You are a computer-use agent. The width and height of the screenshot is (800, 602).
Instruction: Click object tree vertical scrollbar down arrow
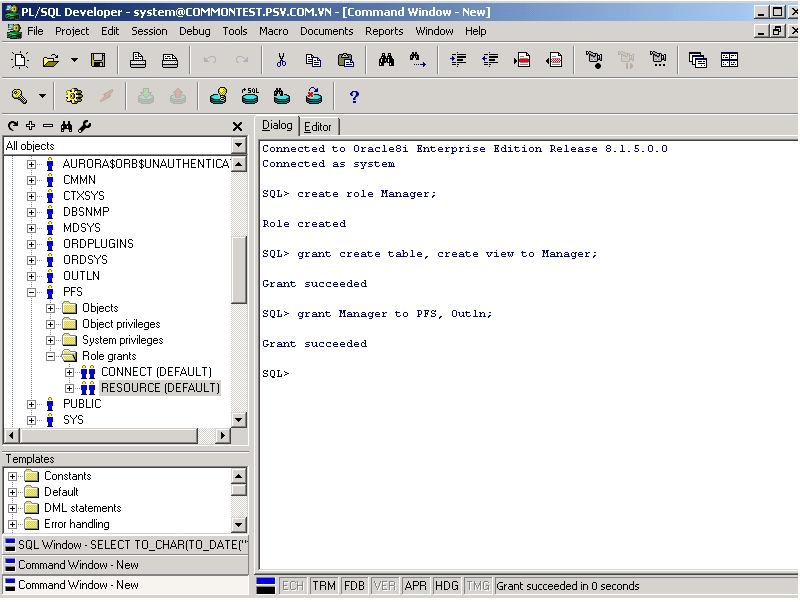239,420
